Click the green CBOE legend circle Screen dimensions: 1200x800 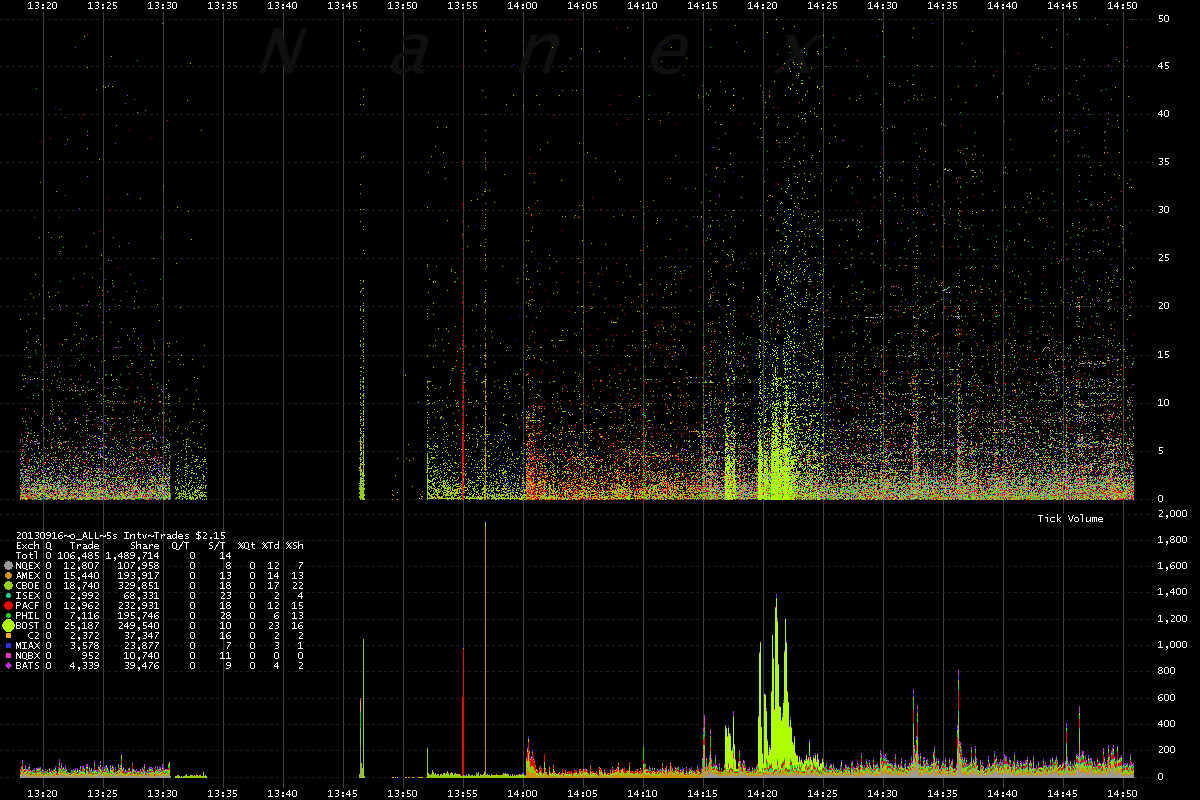(x=8, y=586)
